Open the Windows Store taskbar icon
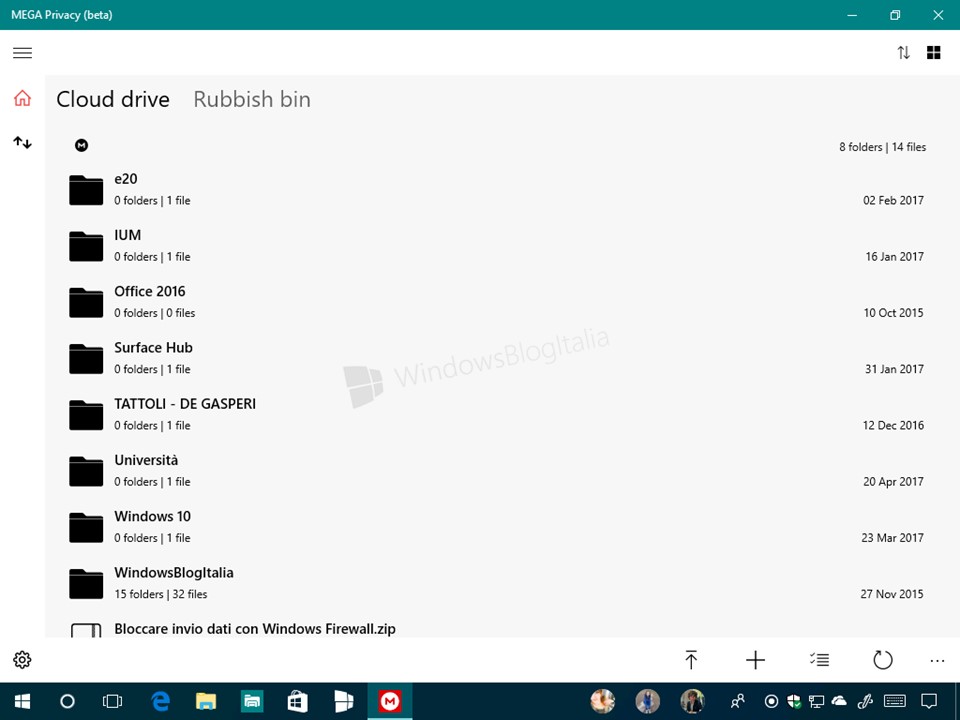The width and height of the screenshot is (960, 720). [298, 701]
